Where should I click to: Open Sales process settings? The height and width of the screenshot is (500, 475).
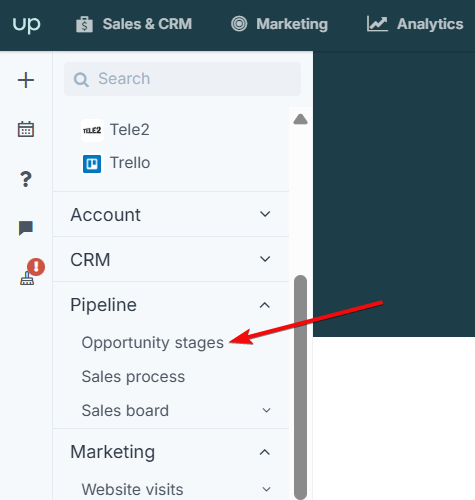click(x=133, y=377)
